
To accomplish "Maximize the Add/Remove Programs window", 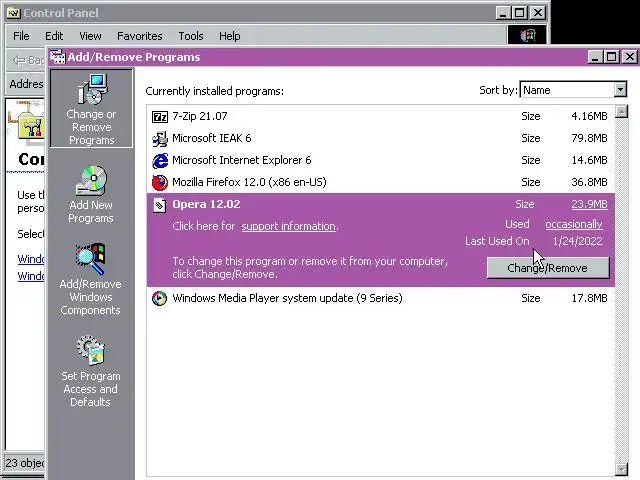I will coord(611,57).
